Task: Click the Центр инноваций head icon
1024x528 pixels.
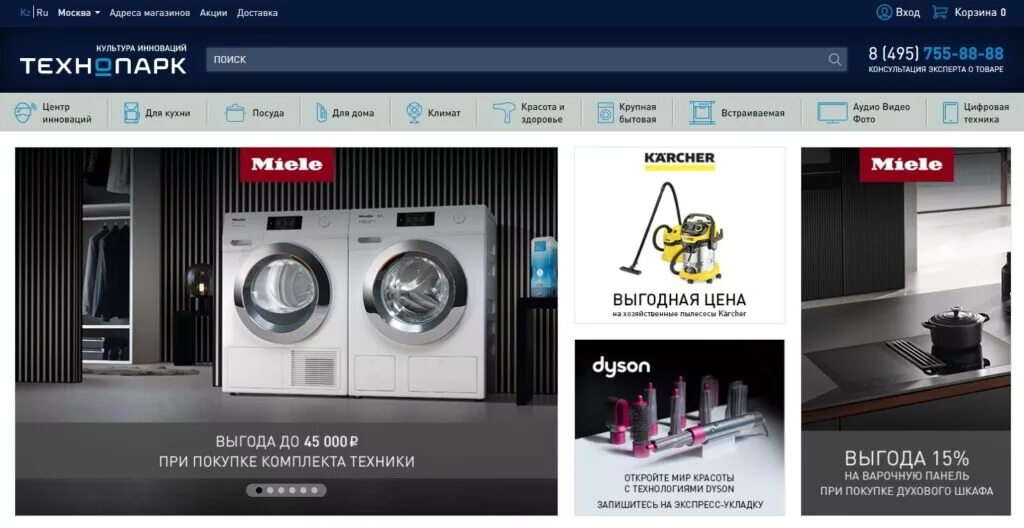Action: point(25,112)
